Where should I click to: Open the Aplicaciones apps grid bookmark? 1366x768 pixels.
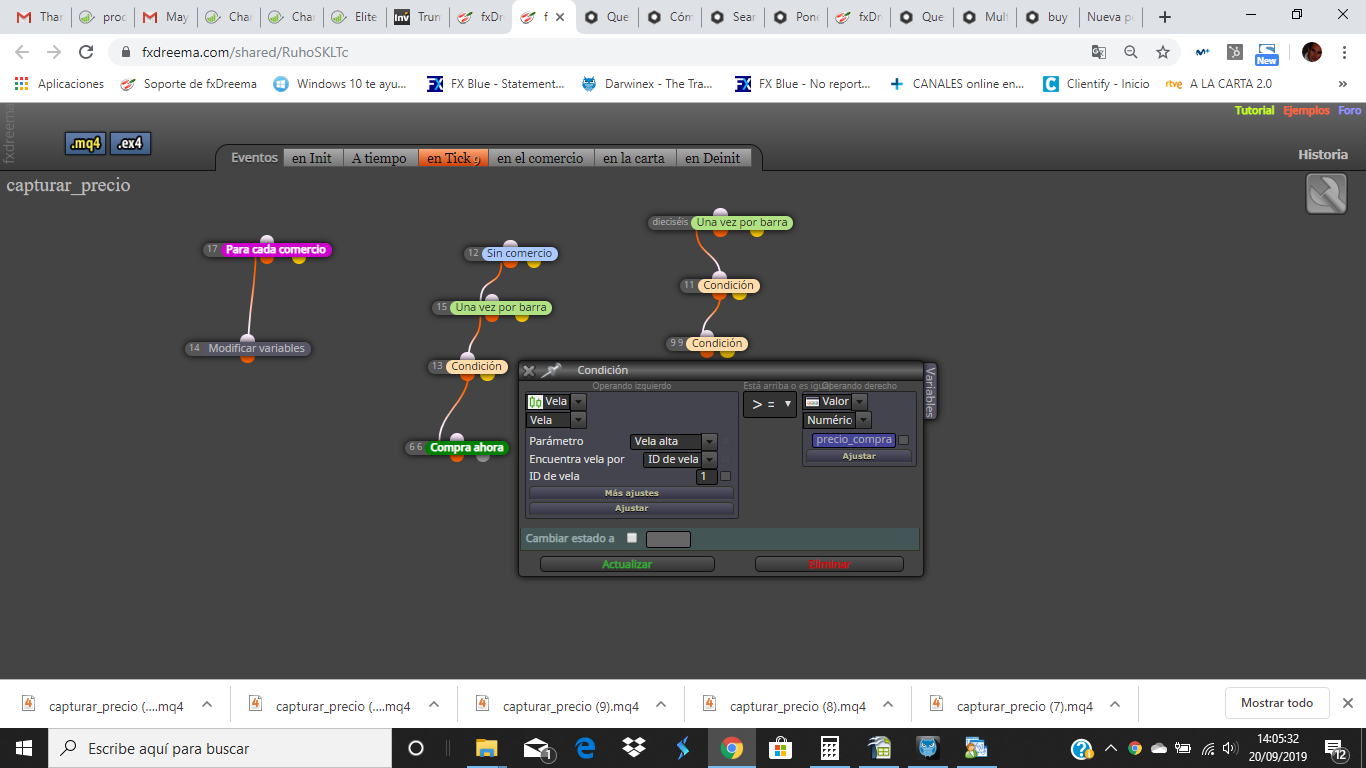point(59,84)
